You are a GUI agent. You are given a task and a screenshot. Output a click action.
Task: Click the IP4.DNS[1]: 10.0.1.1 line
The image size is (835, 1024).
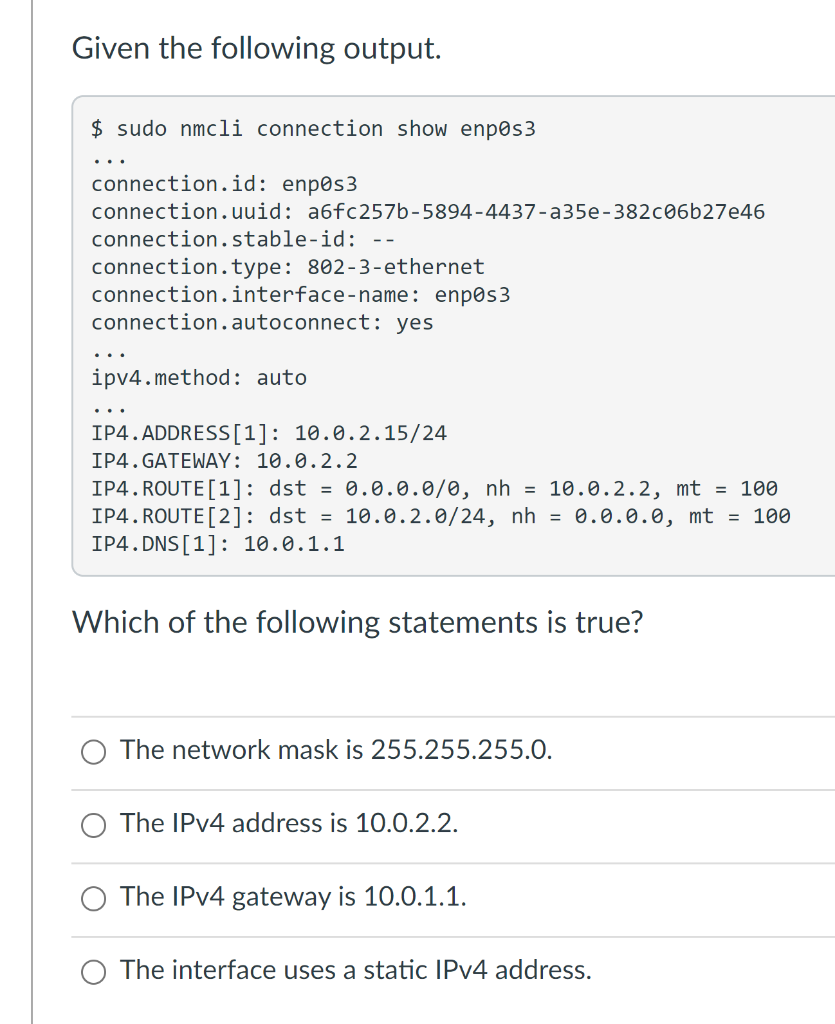pos(217,544)
